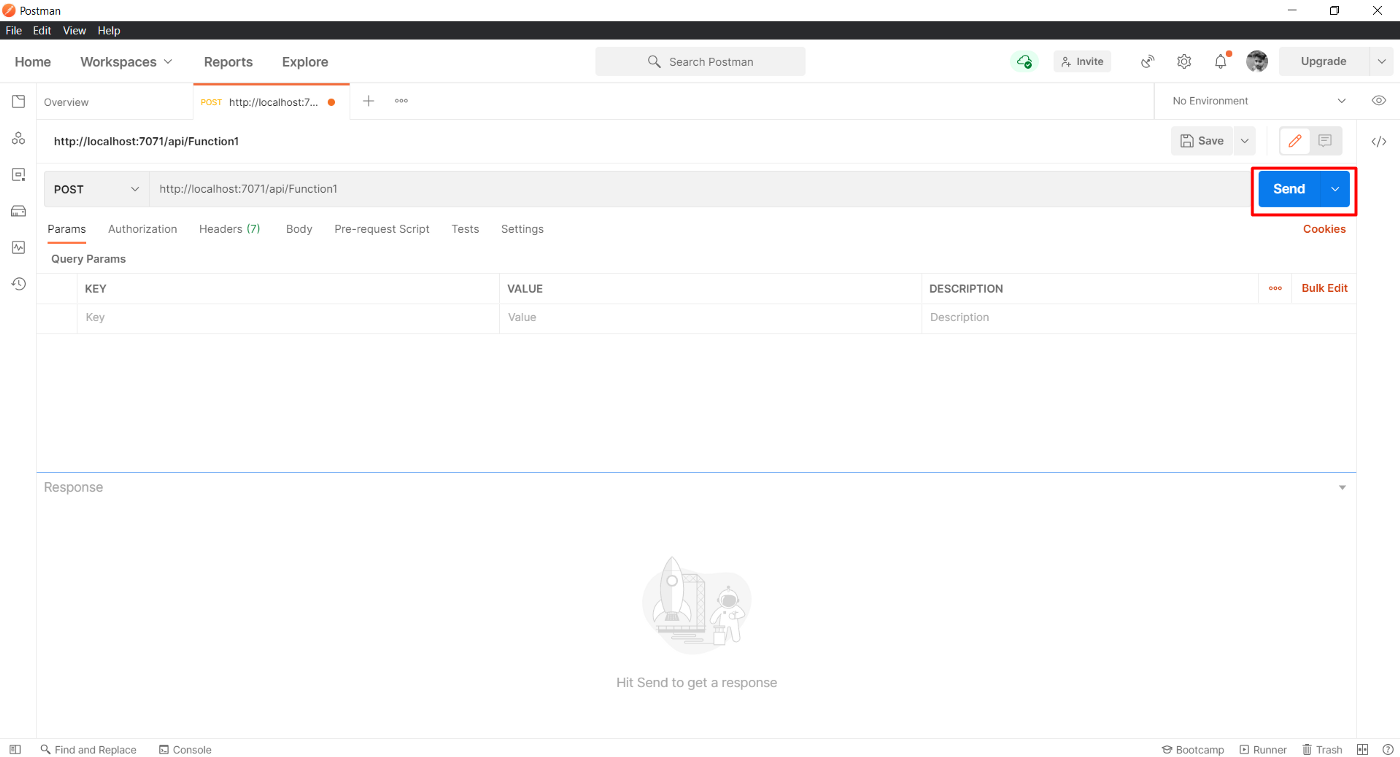Open the Collections sidebar icon
The height and width of the screenshot is (757, 1400).
18,102
